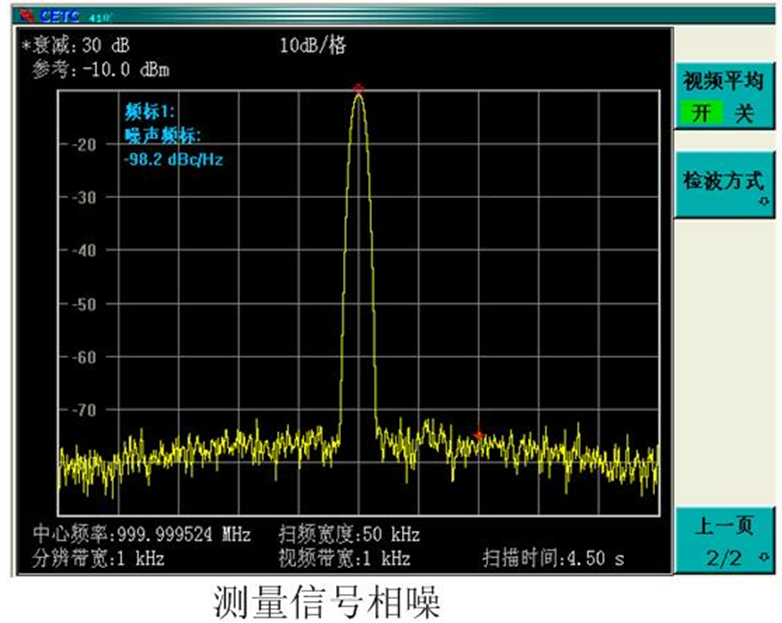Viewport: 782px width, 623px height.
Task: Go to previous page with 上一页
Action: point(723,524)
